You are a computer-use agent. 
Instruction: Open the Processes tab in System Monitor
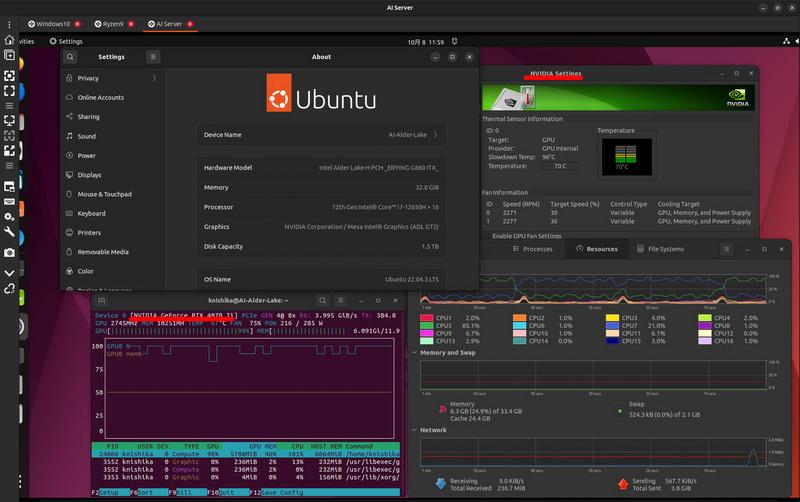[533, 249]
